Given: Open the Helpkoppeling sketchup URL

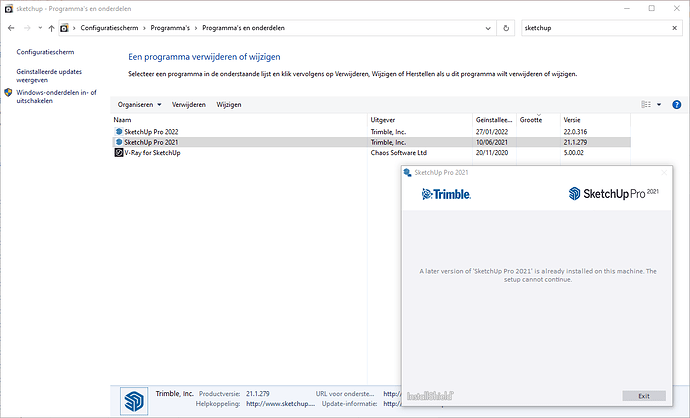Looking at the screenshot, I should [x=280, y=403].
